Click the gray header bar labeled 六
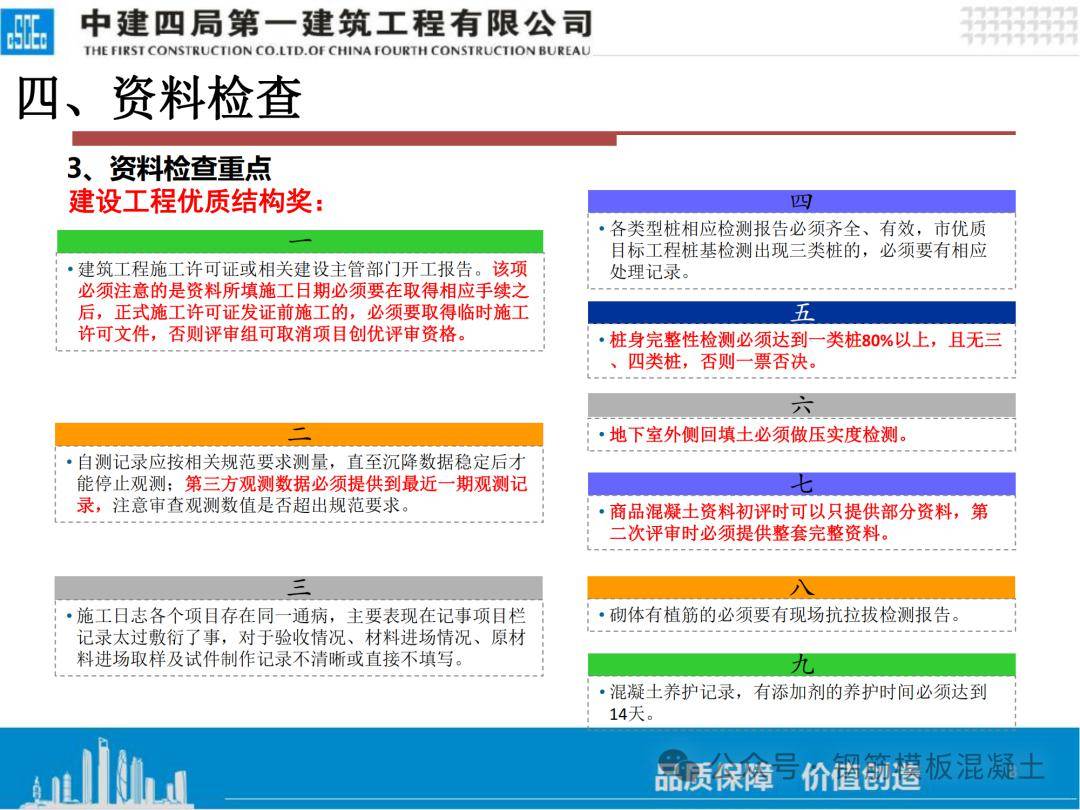1080x810 pixels. tap(802, 406)
